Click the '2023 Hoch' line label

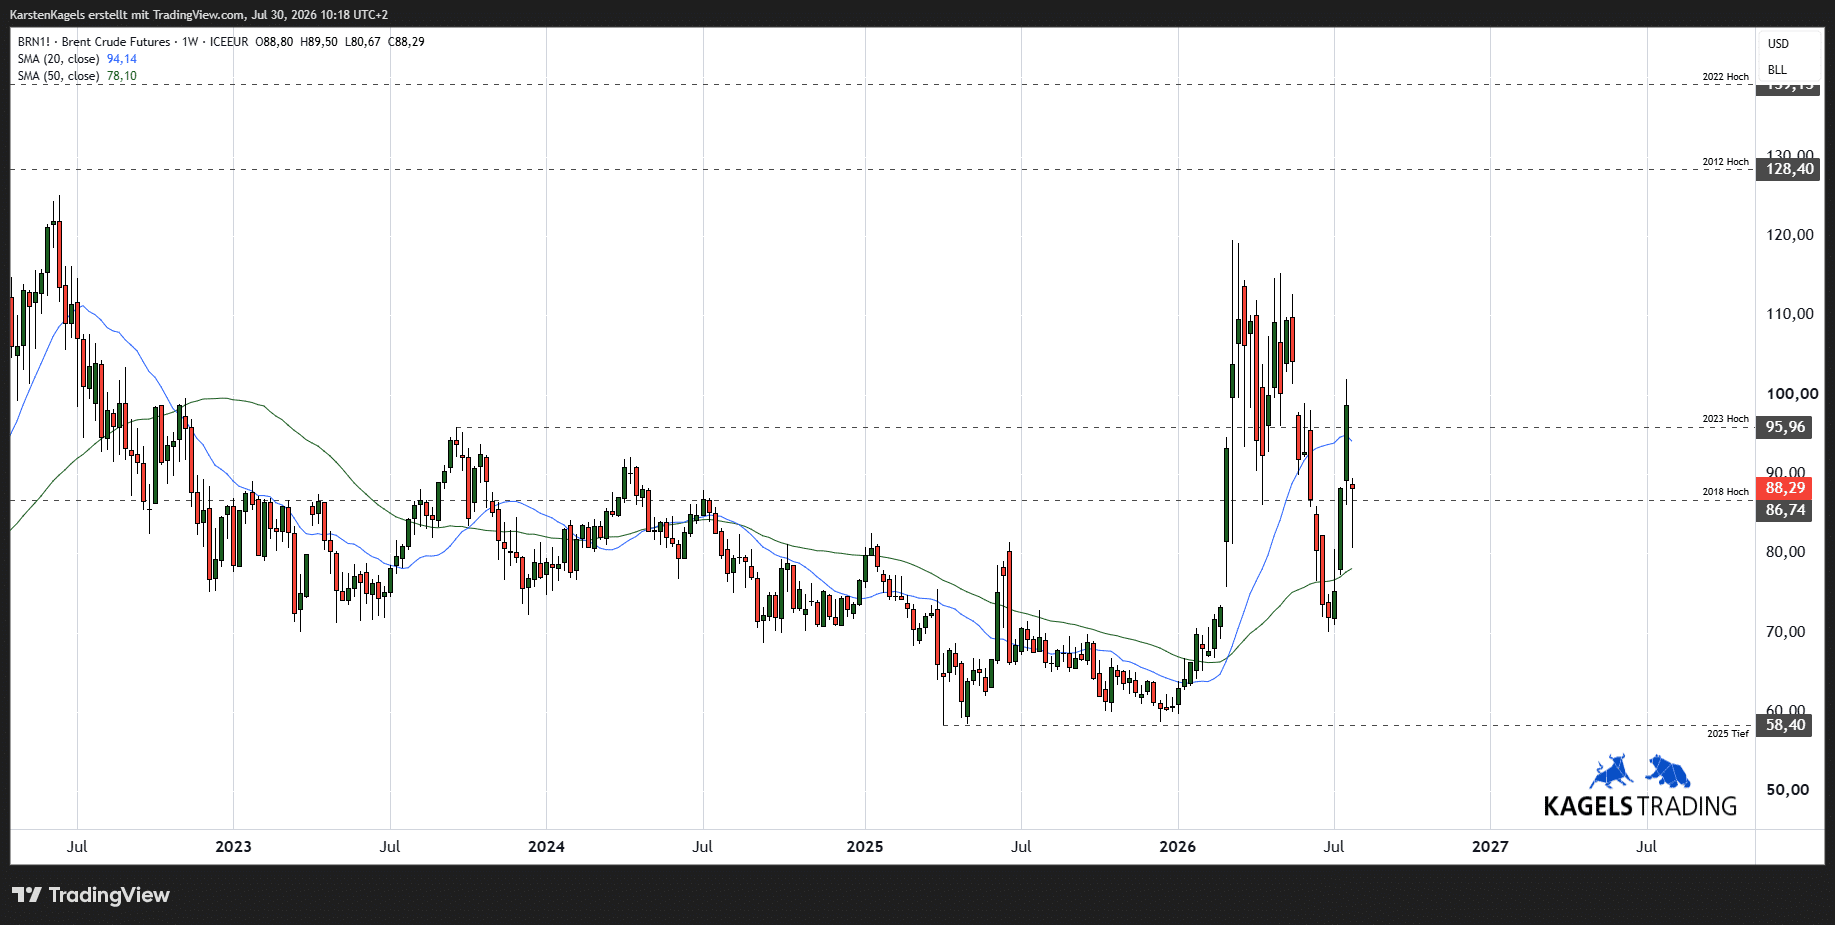point(1726,419)
